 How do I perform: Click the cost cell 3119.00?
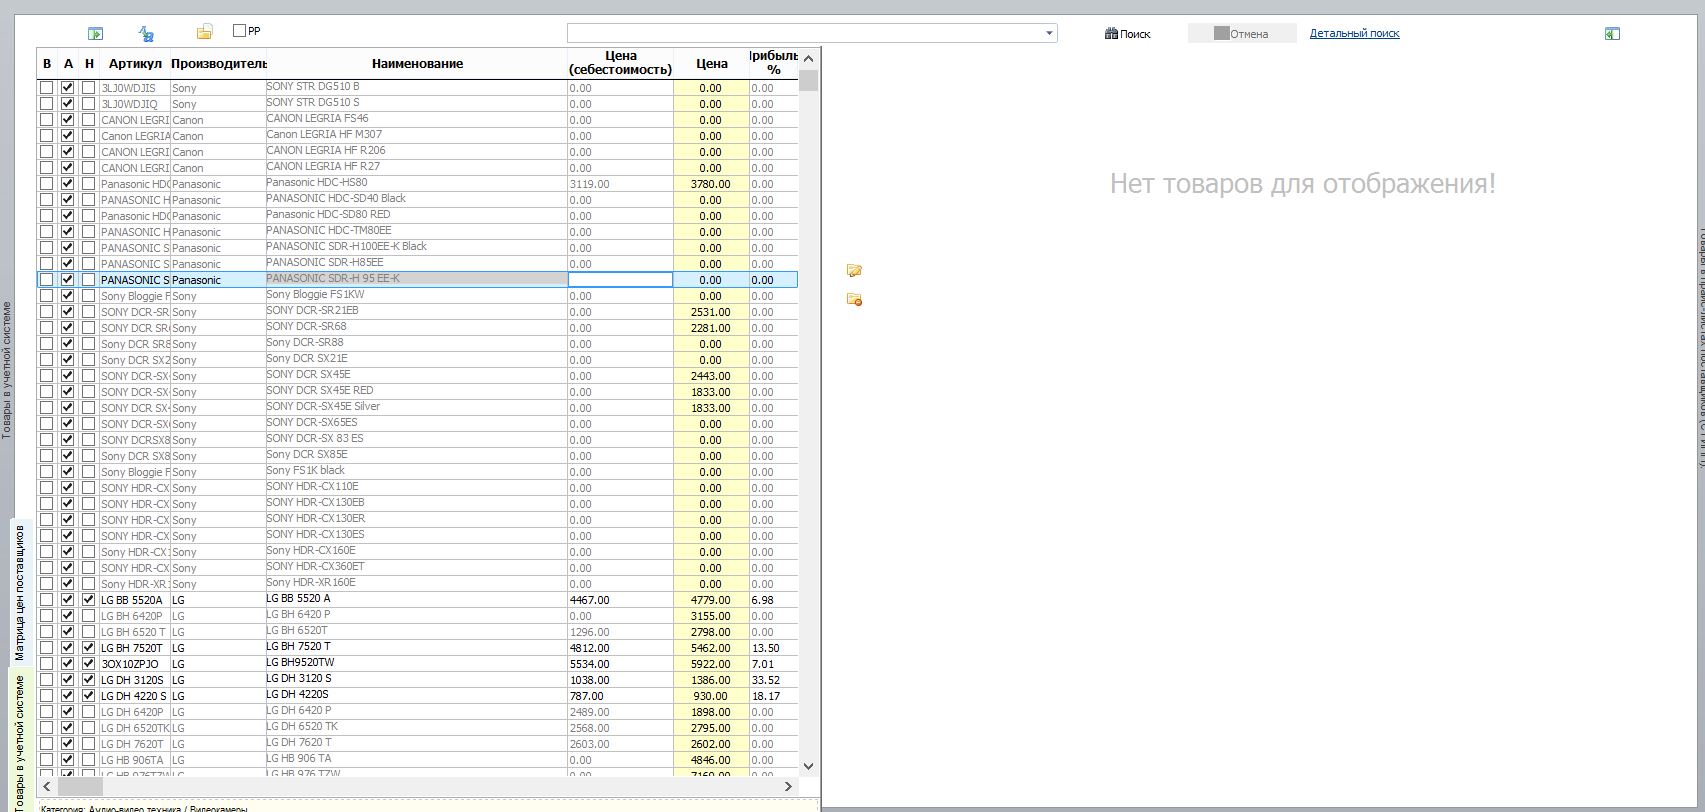[620, 184]
